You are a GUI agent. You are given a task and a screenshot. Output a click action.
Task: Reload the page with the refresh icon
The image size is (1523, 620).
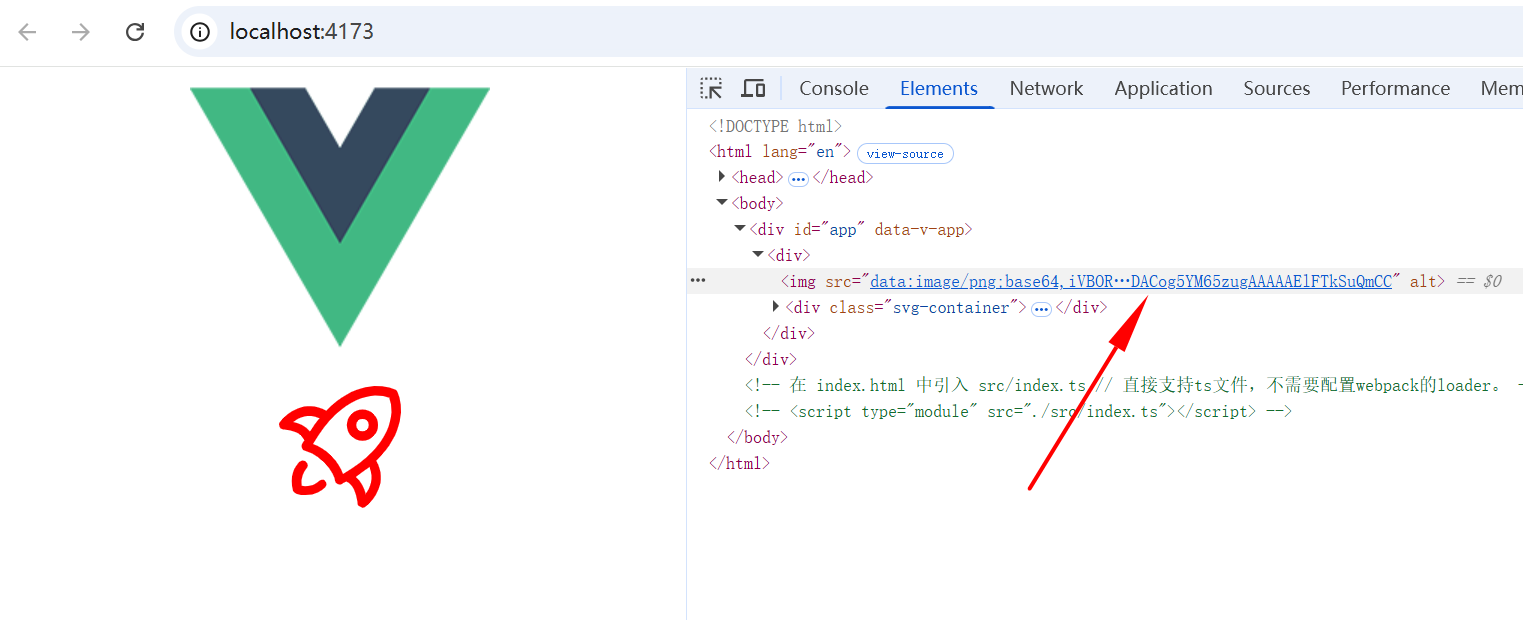pos(135,32)
